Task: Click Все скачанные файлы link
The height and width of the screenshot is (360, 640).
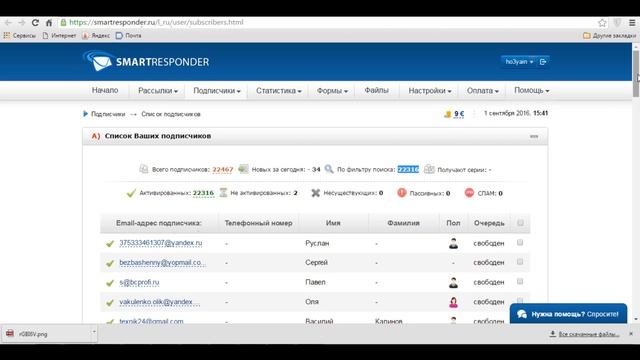Action: (x=589, y=334)
